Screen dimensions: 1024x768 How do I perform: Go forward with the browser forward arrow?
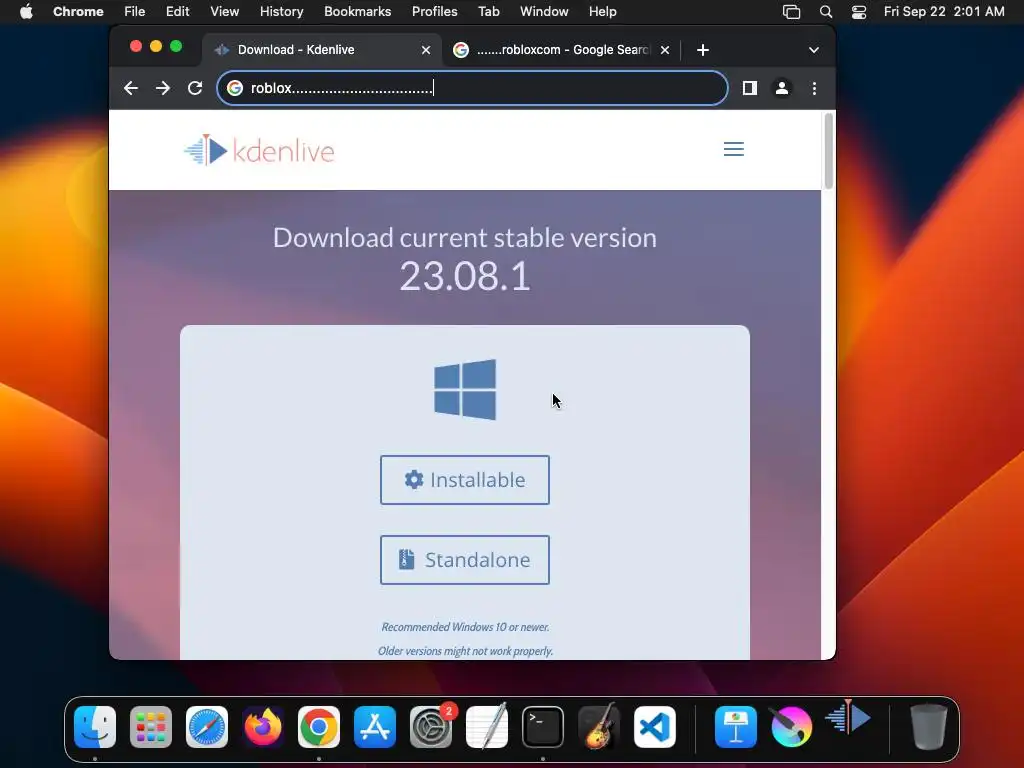(x=163, y=88)
